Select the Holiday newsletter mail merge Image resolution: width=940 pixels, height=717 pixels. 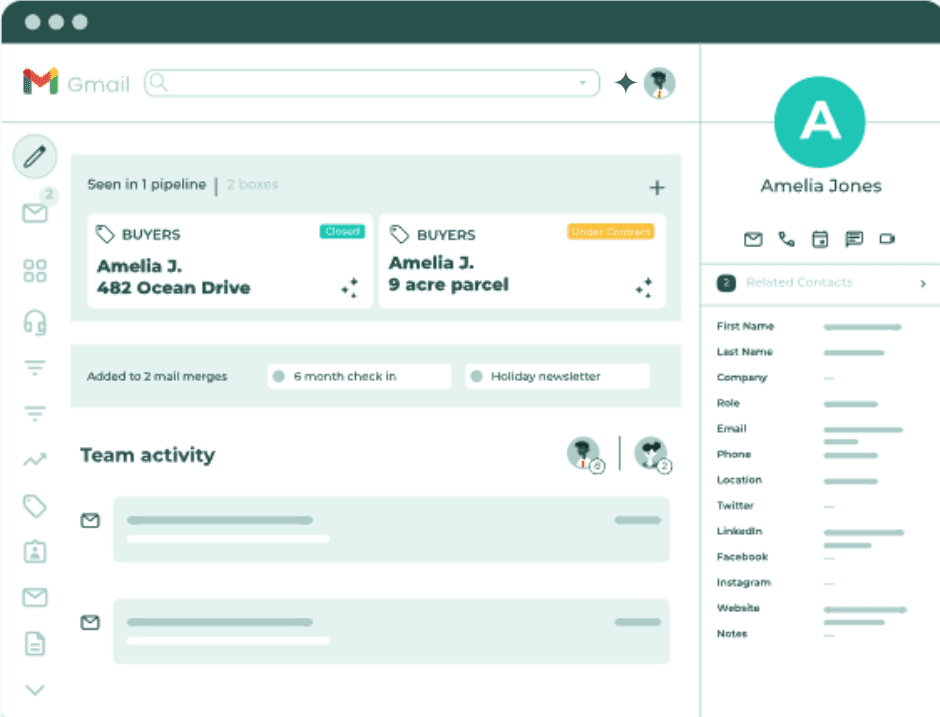pos(557,377)
